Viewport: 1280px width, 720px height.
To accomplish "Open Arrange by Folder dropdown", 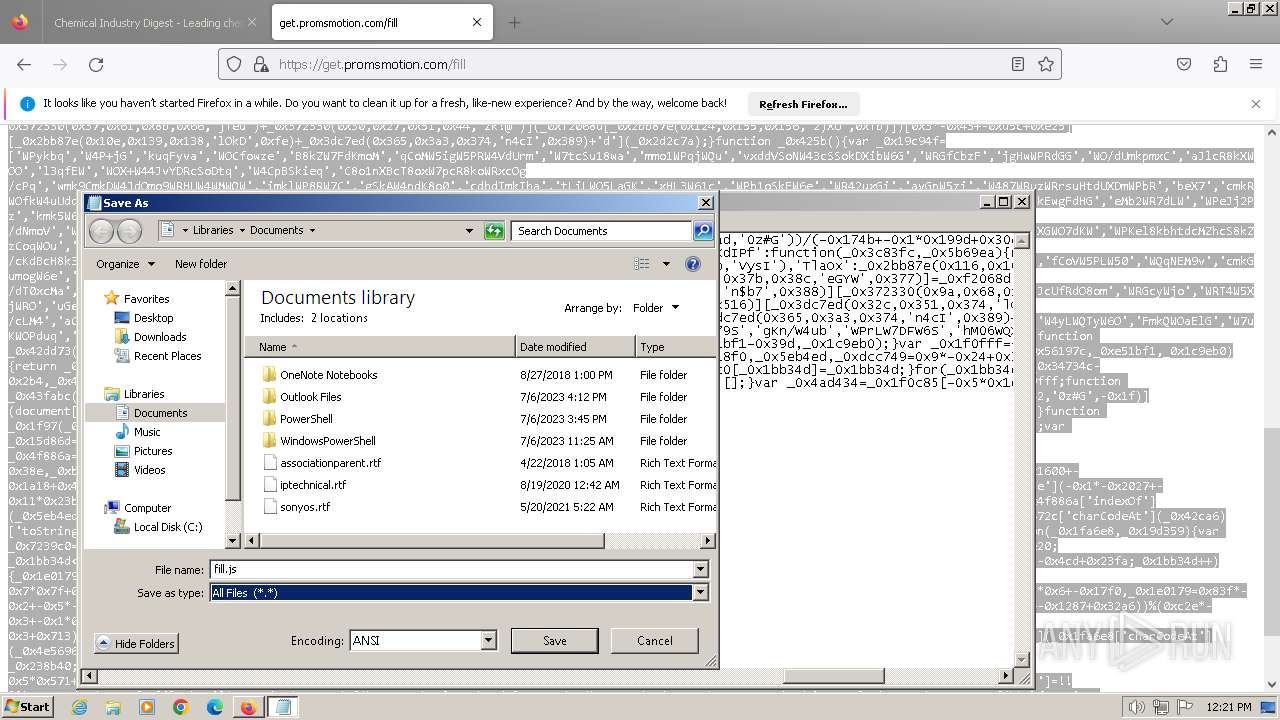I will (656, 308).
